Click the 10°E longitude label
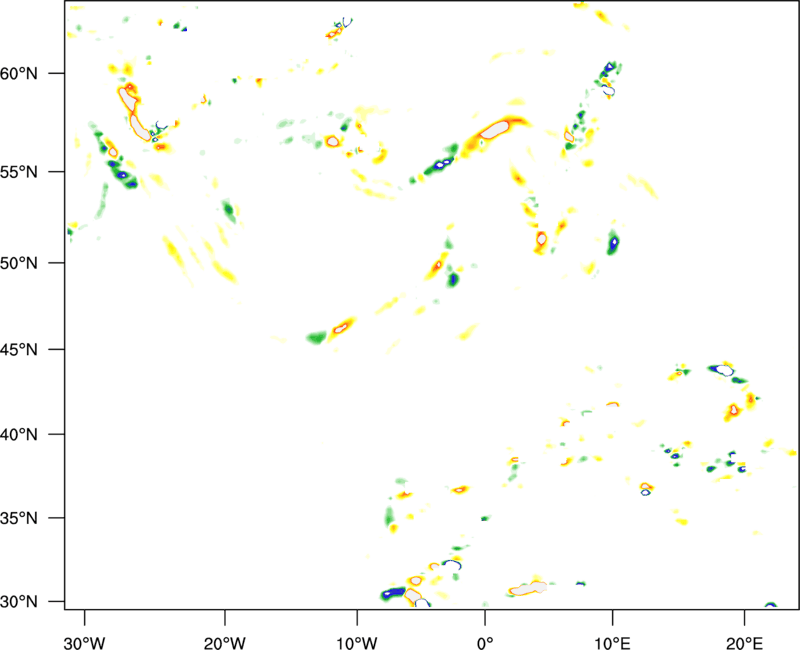 point(612,640)
